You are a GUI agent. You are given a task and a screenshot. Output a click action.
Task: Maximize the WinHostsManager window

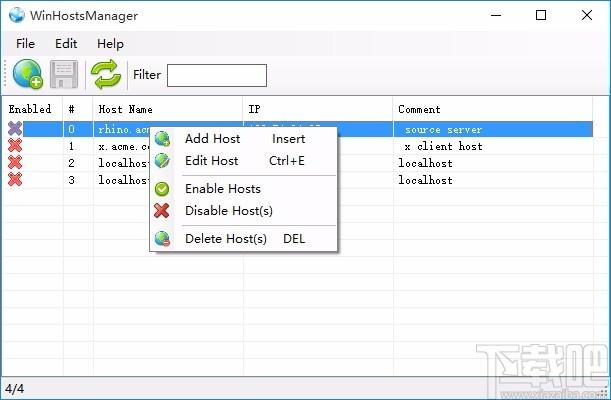coord(541,15)
